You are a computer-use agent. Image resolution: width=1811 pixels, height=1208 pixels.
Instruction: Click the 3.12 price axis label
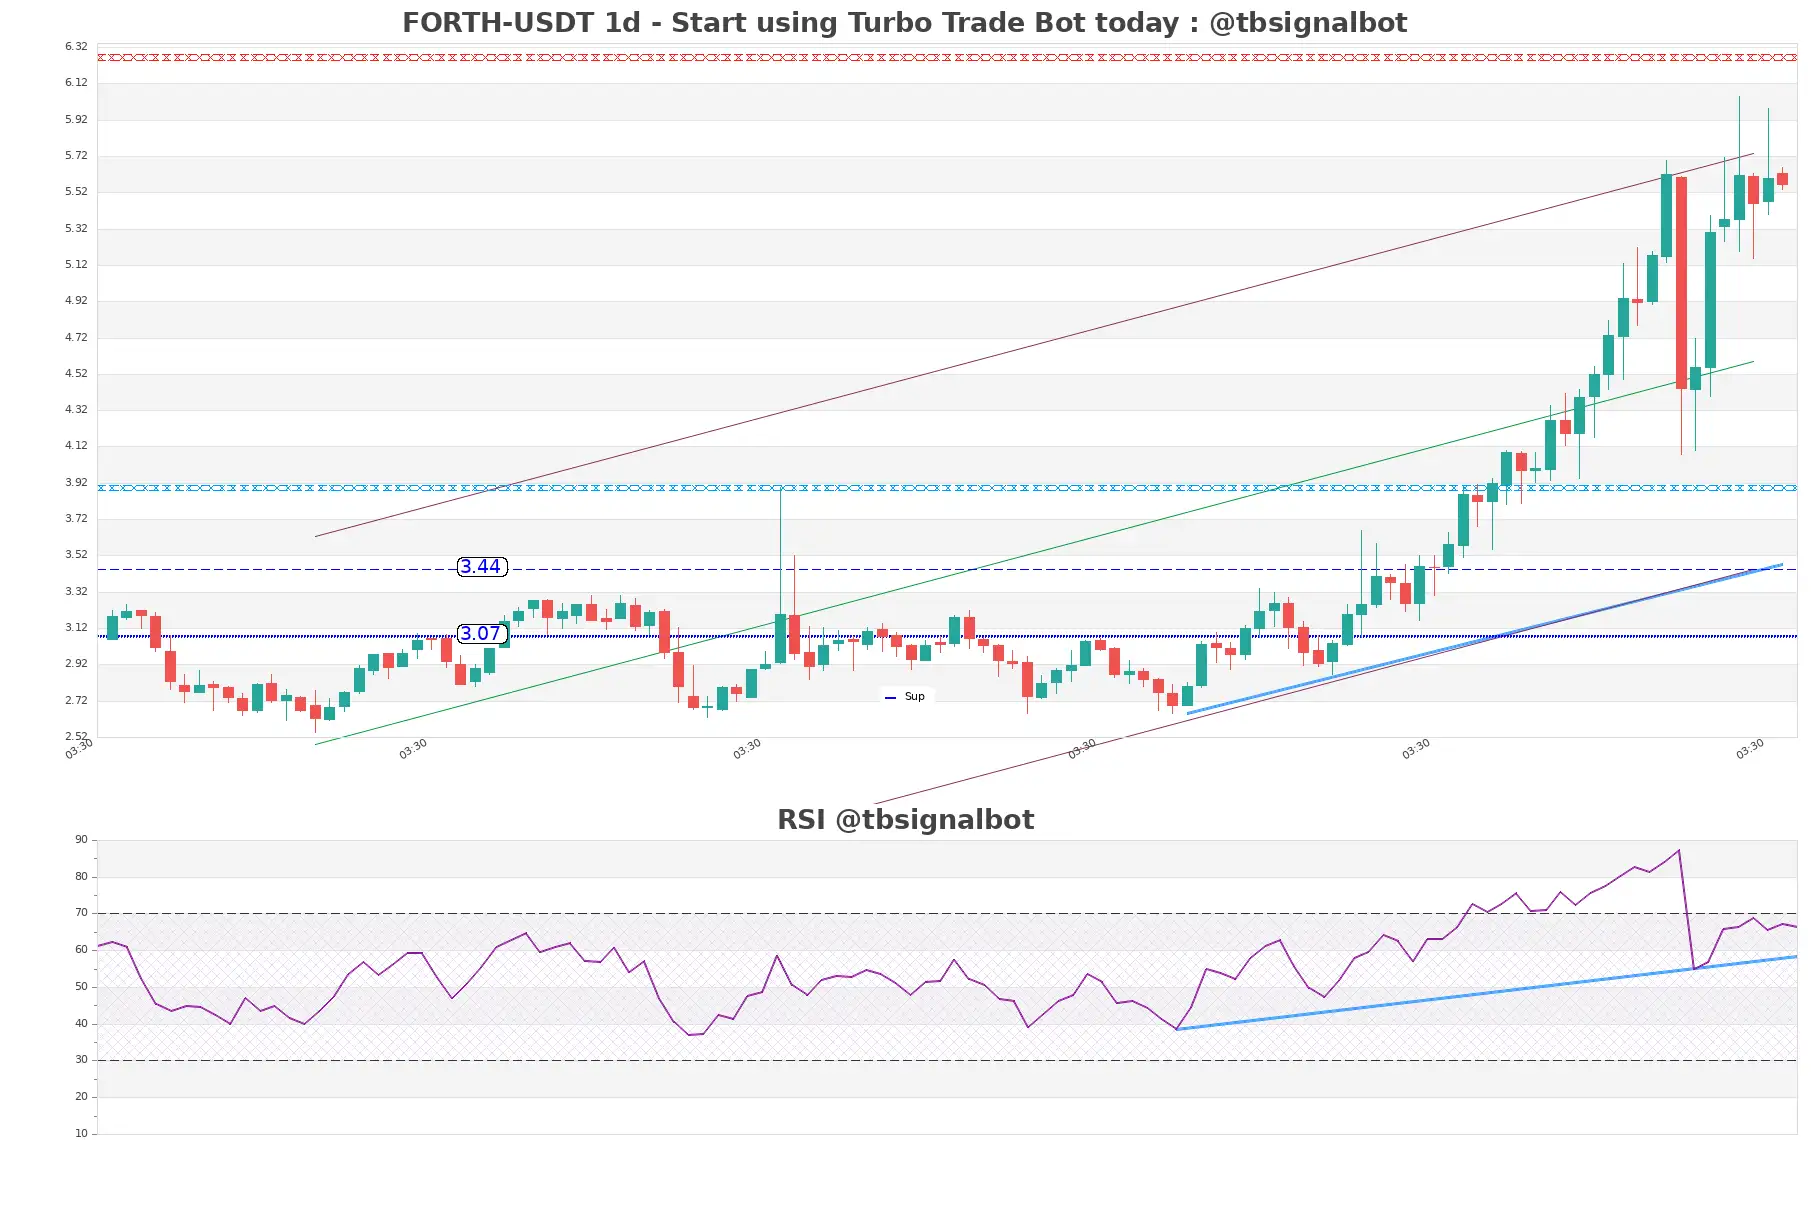(76, 628)
